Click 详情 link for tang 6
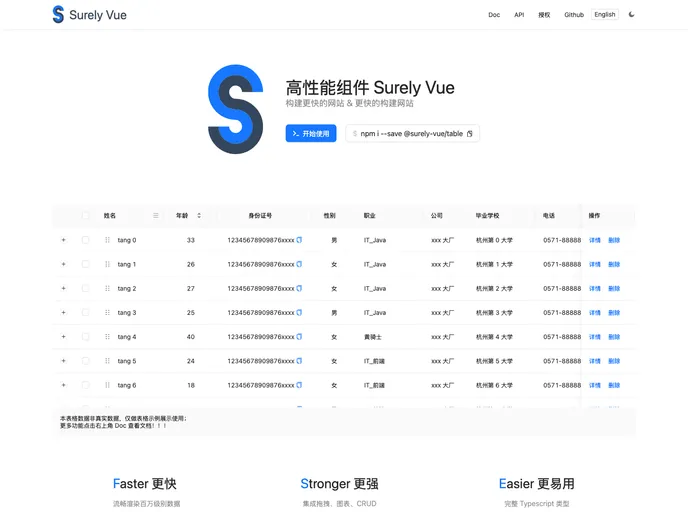The image size is (688, 512). (x=595, y=385)
